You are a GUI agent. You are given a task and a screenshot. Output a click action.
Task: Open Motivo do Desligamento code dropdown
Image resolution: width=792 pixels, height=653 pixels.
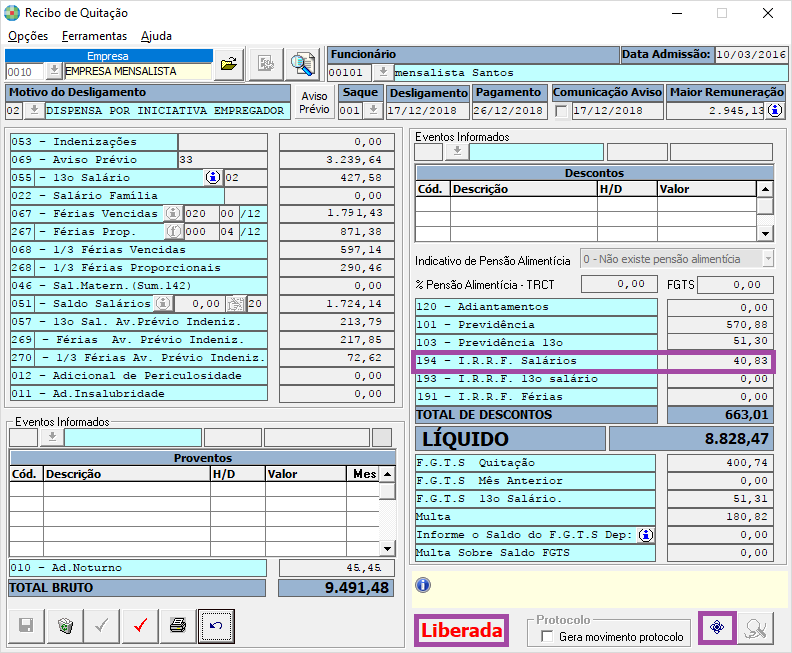[x=34, y=110]
